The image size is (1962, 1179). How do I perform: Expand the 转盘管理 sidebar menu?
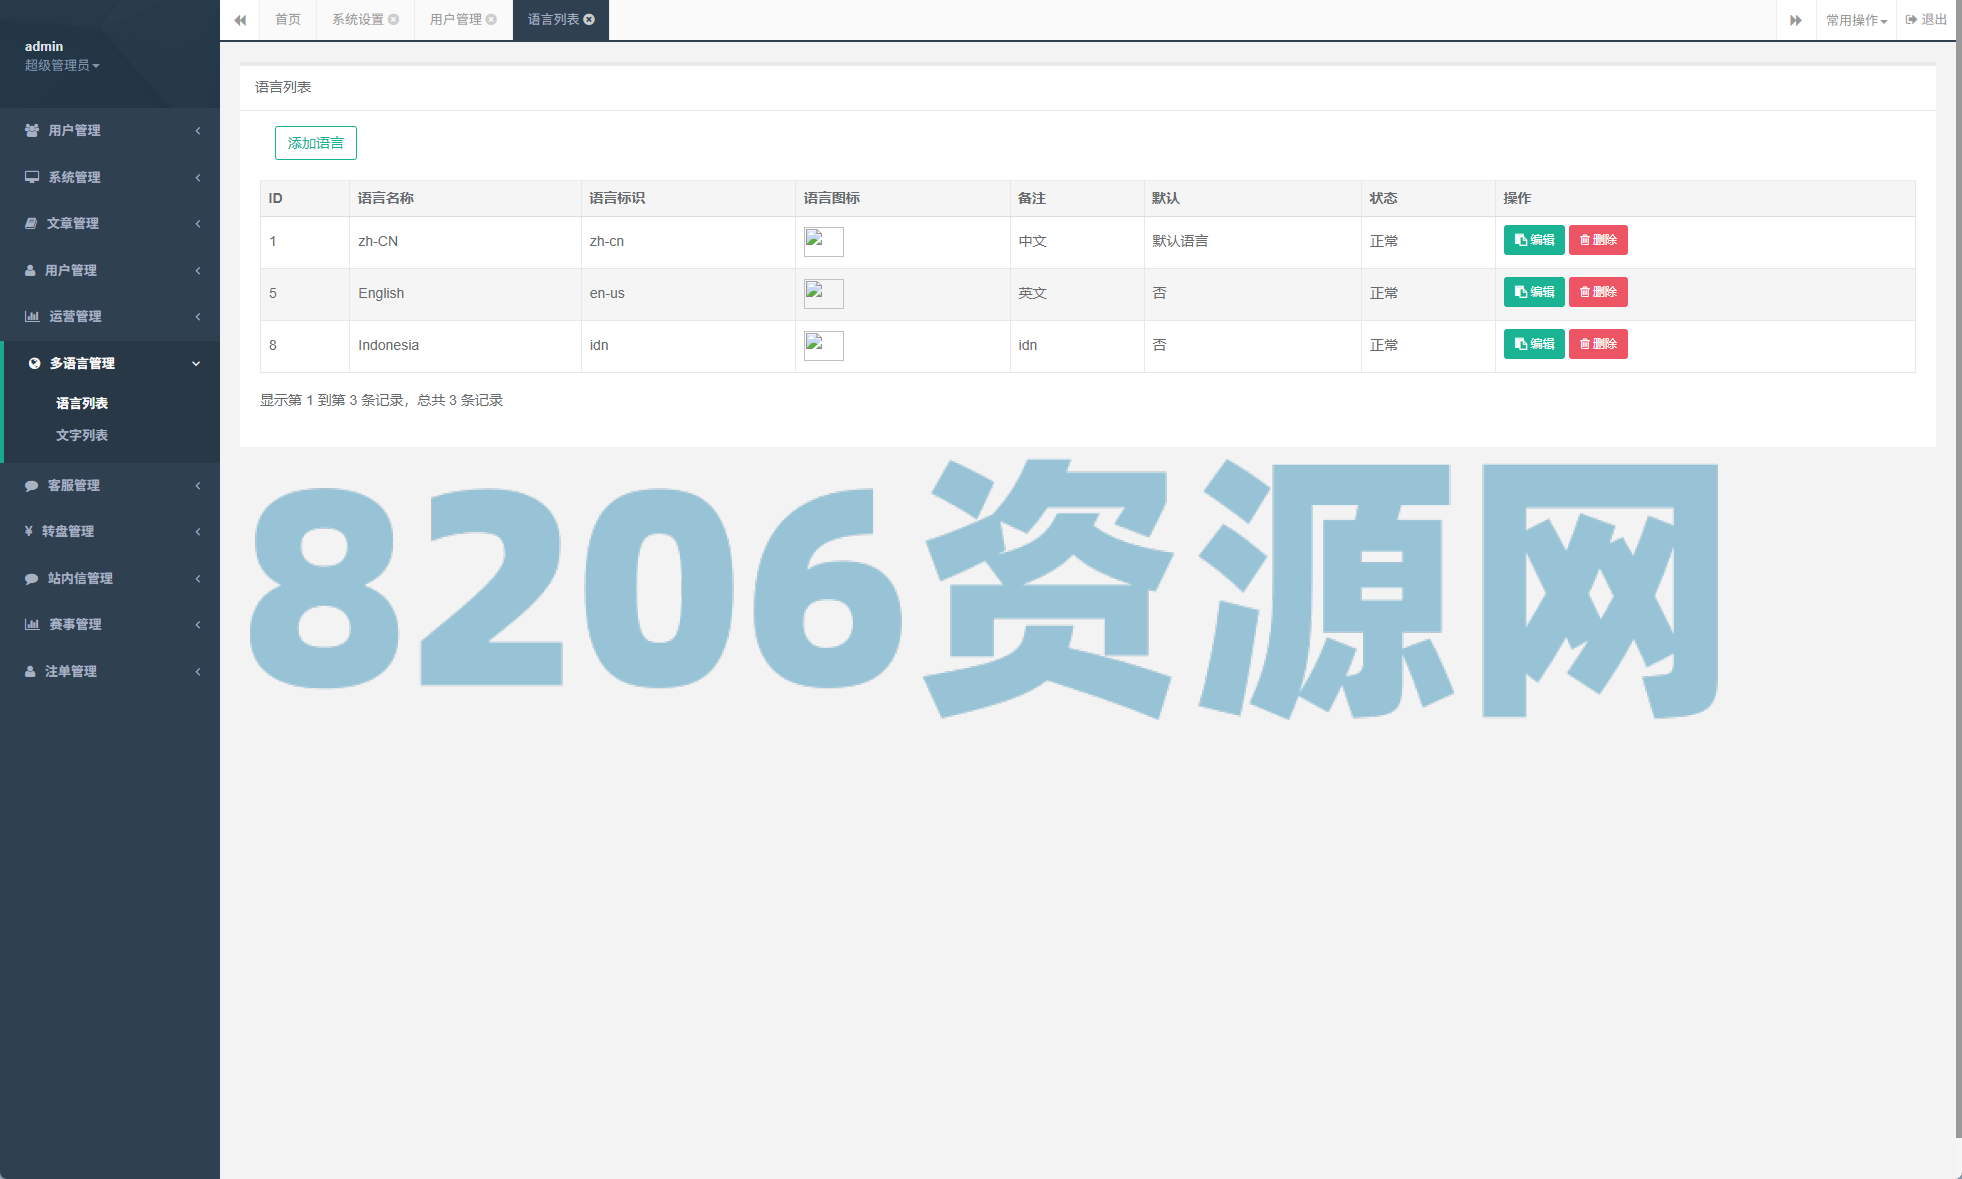[110, 531]
